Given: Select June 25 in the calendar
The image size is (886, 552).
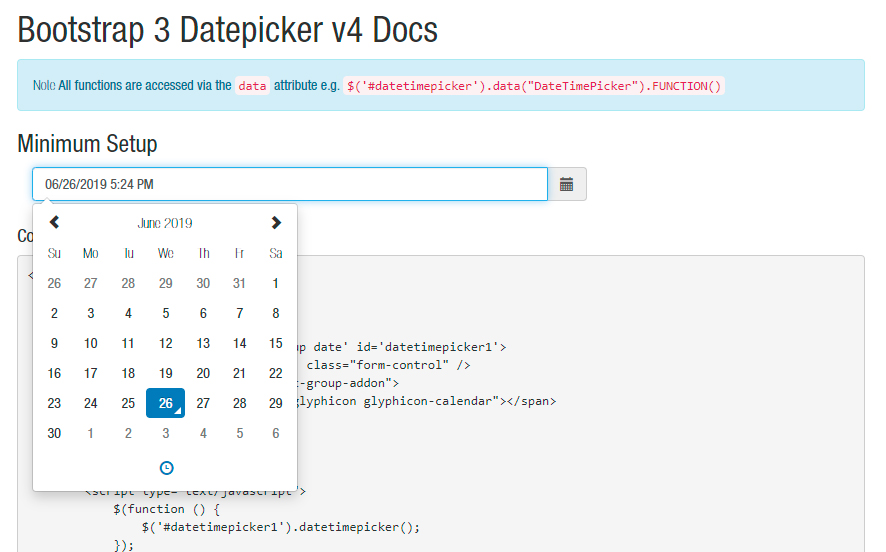Looking at the screenshot, I should pyautogui.click(x=128, y=403).
